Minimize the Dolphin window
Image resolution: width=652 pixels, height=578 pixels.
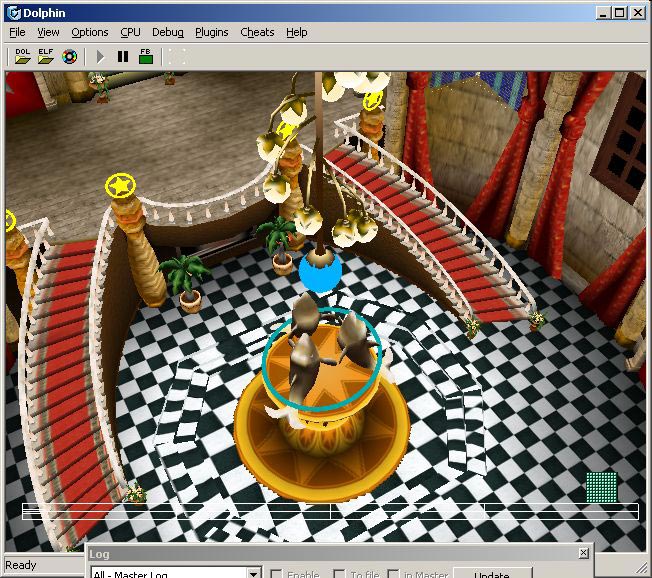[x=602, y=13]
